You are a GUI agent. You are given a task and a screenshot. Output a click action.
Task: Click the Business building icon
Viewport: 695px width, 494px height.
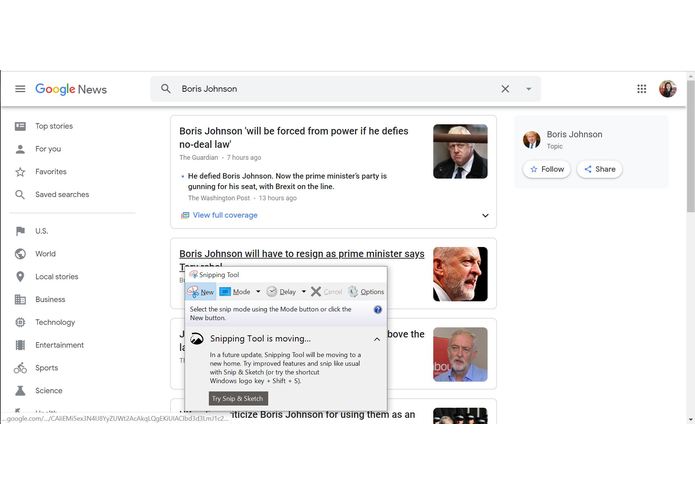20,299
